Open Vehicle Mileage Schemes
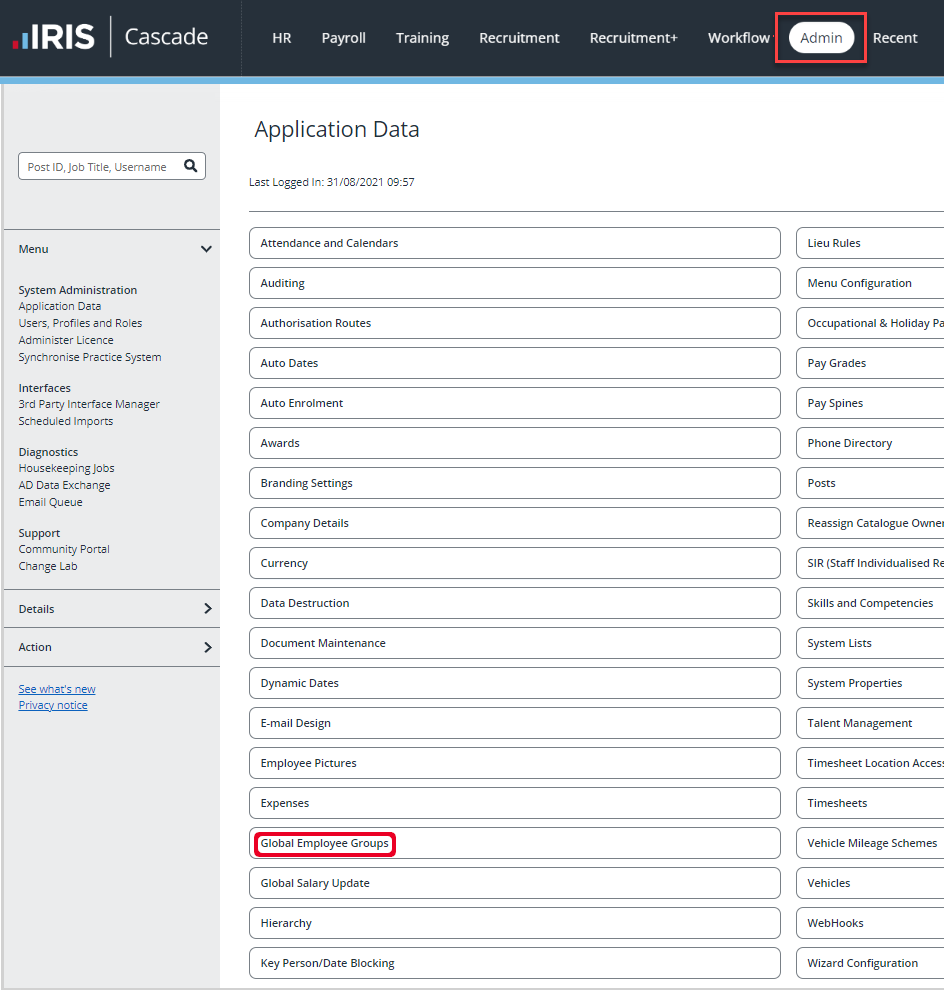The width and height of the screenshot is (944, 990). click(870, 843)
